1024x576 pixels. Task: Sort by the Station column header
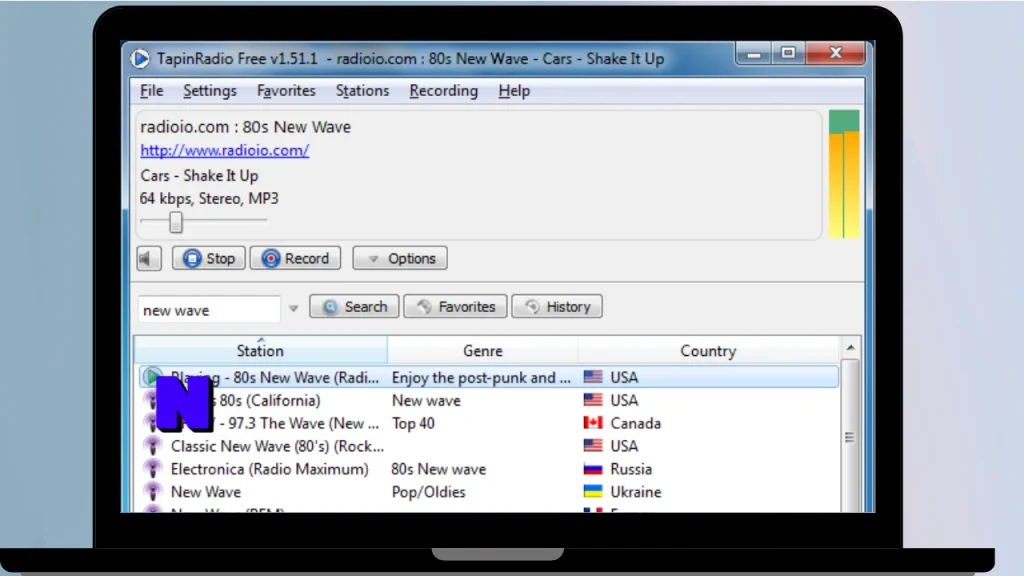tap(261, 351)
